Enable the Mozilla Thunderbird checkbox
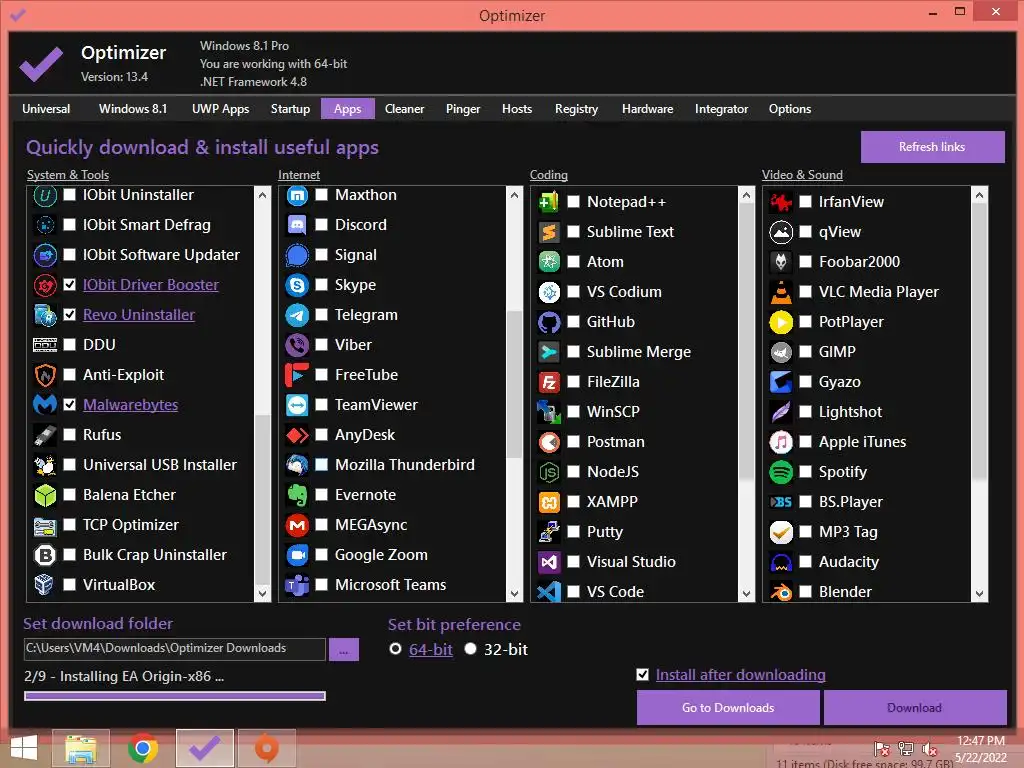This screenshot has height=768, width=1024. pyautogui.click(x=321, y=465)
